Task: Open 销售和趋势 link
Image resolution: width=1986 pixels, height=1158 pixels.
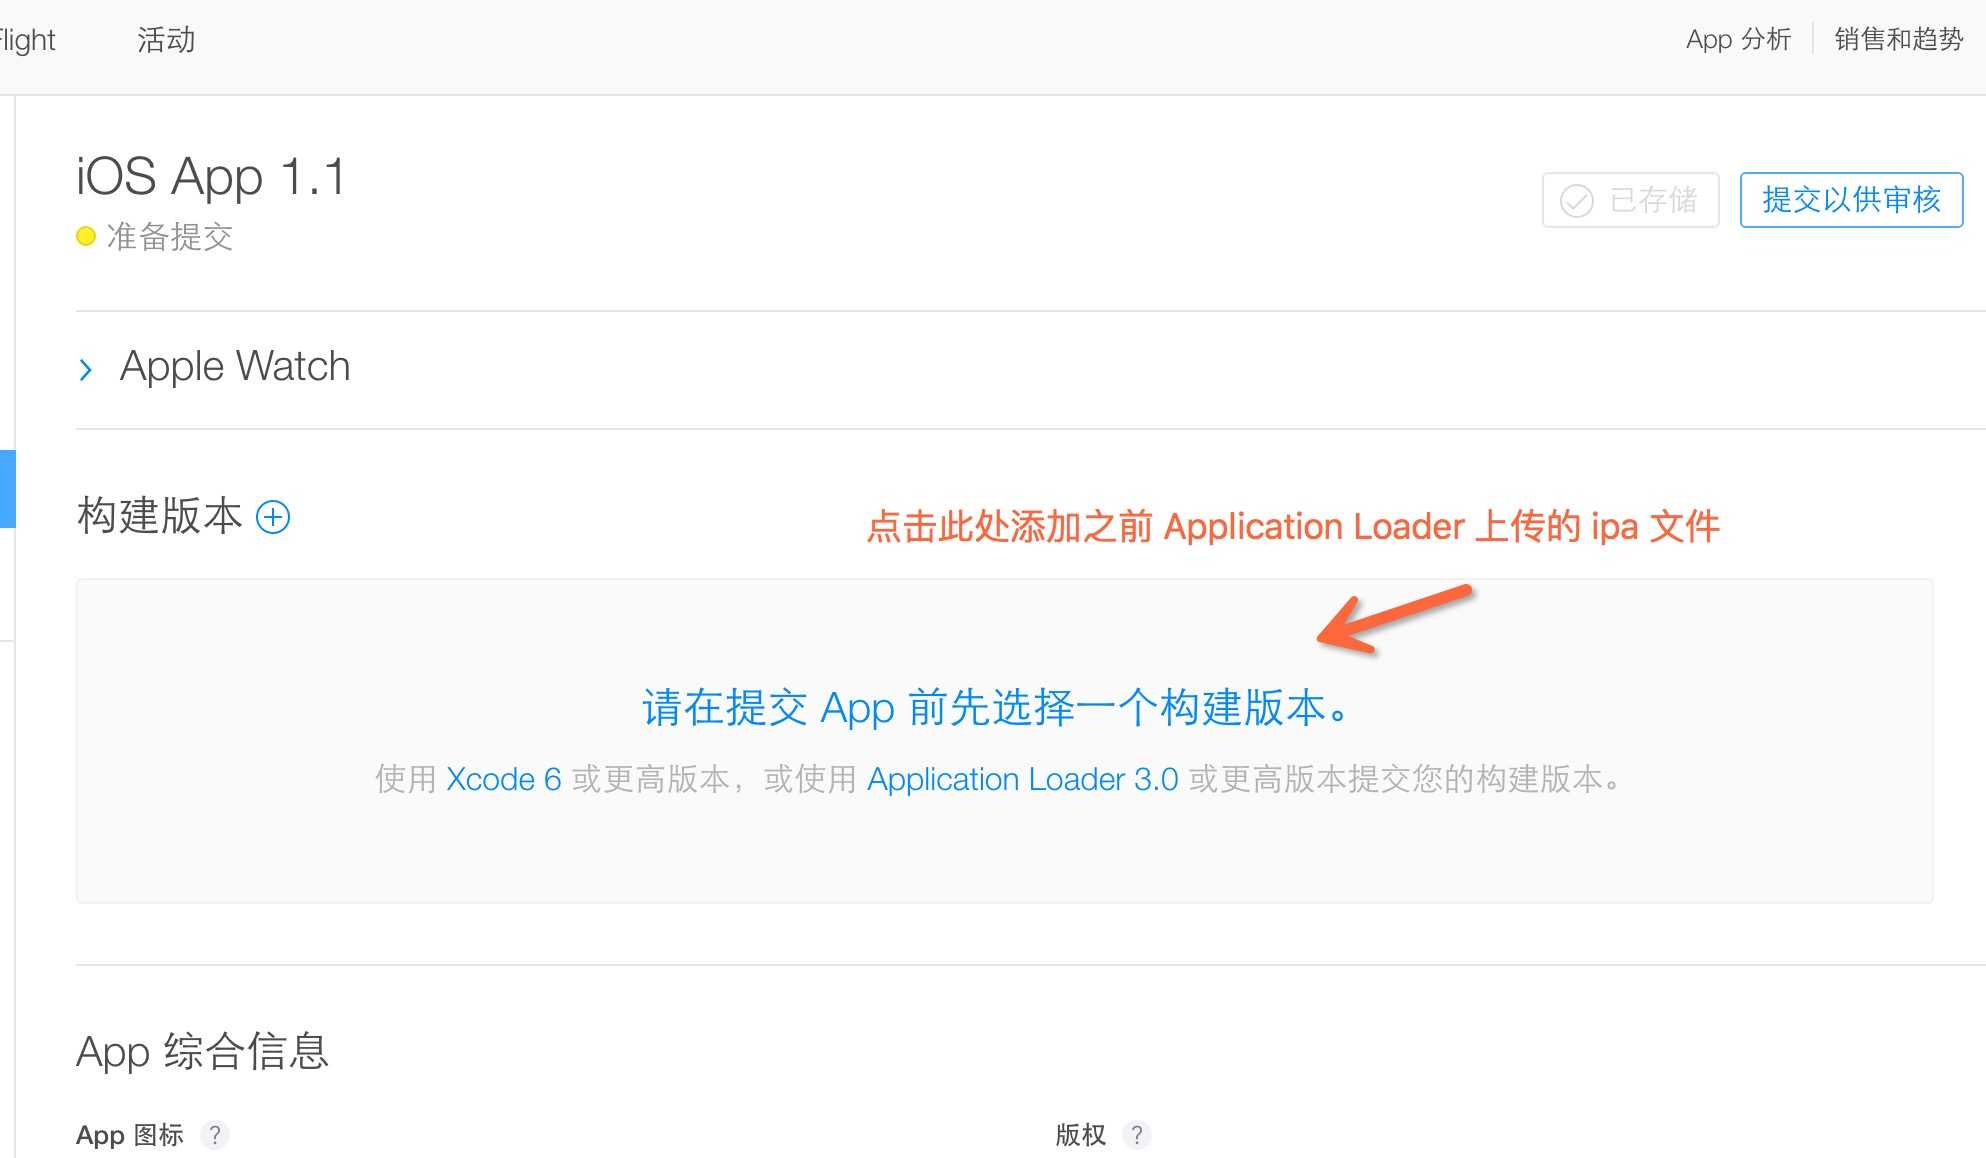Action: [x=1898, y=39]
